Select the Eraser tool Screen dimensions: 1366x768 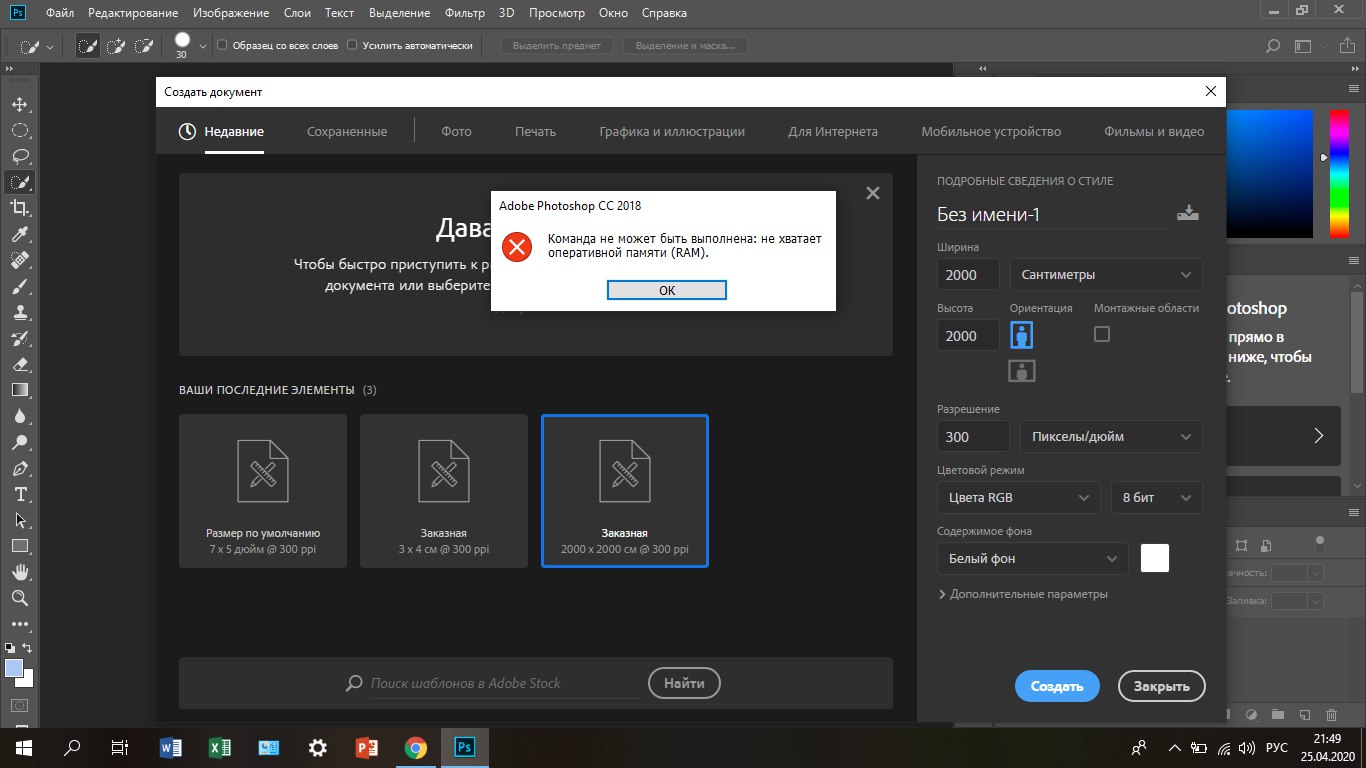(x=19, y=364)
